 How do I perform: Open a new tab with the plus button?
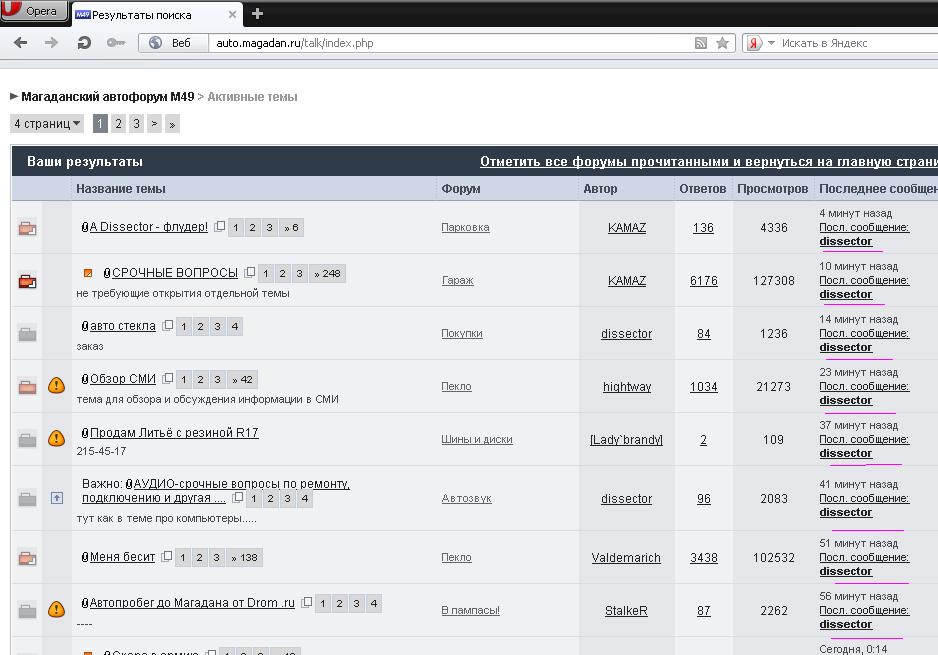[x=257, y=13]
